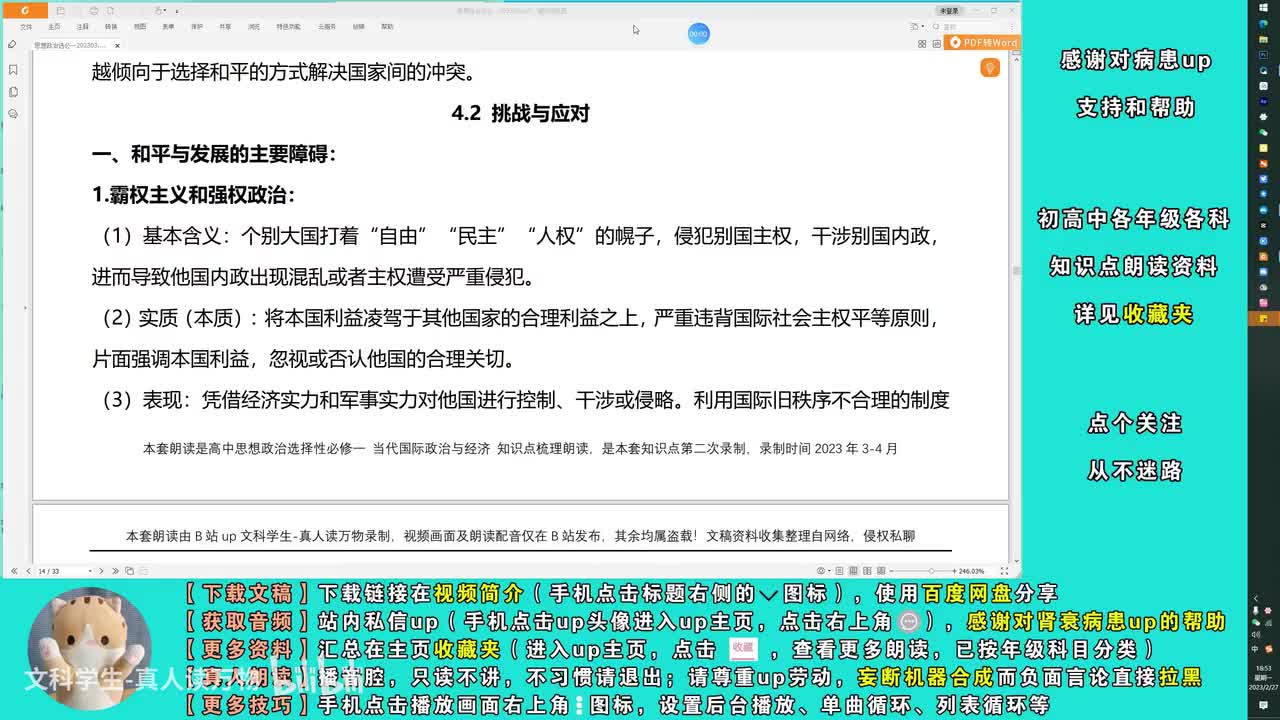Open the 视图 ribbon tab
The height and width of the screenshot is (720, 1280).
click(140, 27)
